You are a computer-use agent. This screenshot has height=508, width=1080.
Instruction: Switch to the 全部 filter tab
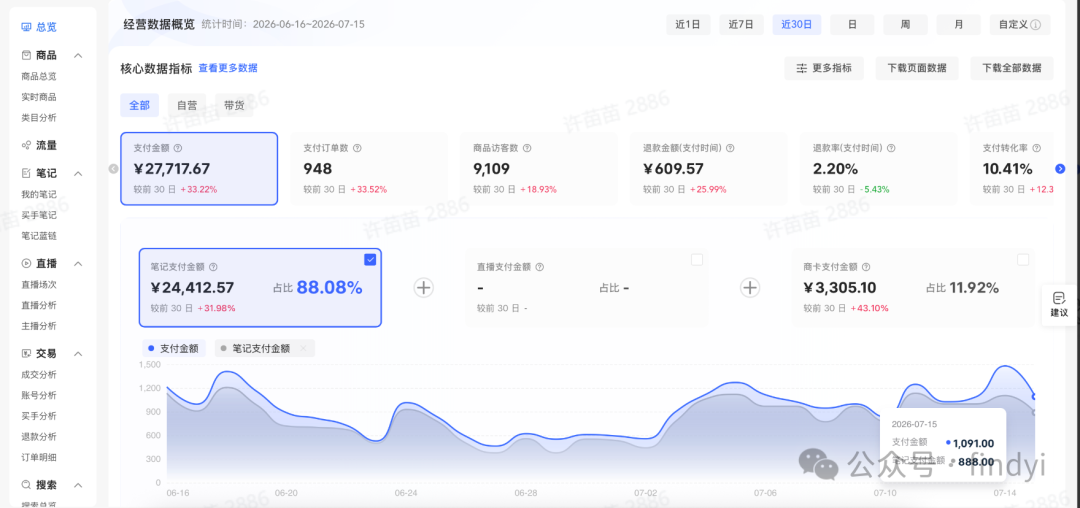pos(139,105)
